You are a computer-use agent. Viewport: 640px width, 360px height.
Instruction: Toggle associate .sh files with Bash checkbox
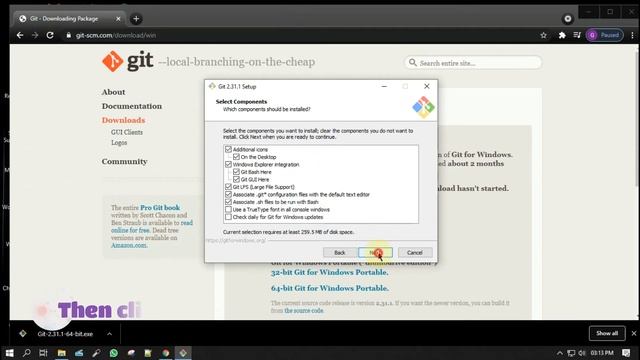tap(228, 202)
